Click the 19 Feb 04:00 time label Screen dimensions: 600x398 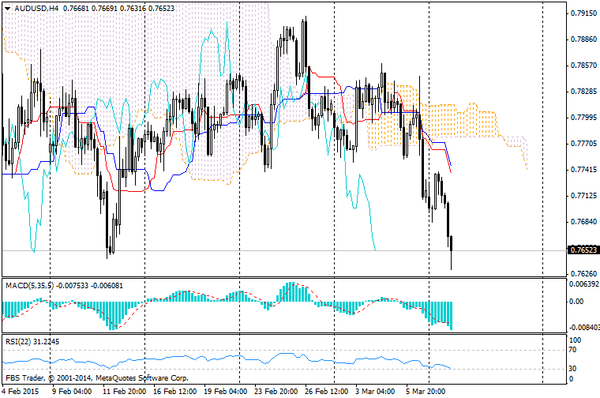click(225, 391)
